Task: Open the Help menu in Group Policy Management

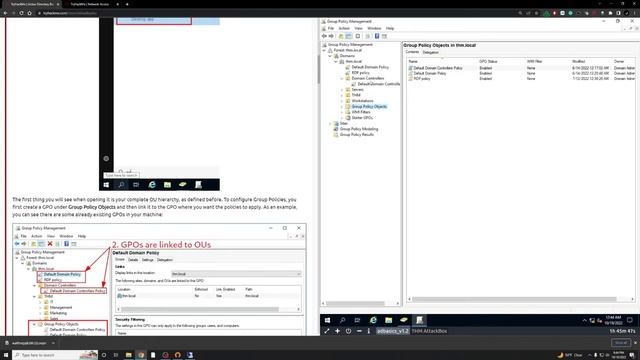Action: pos(390,28)
